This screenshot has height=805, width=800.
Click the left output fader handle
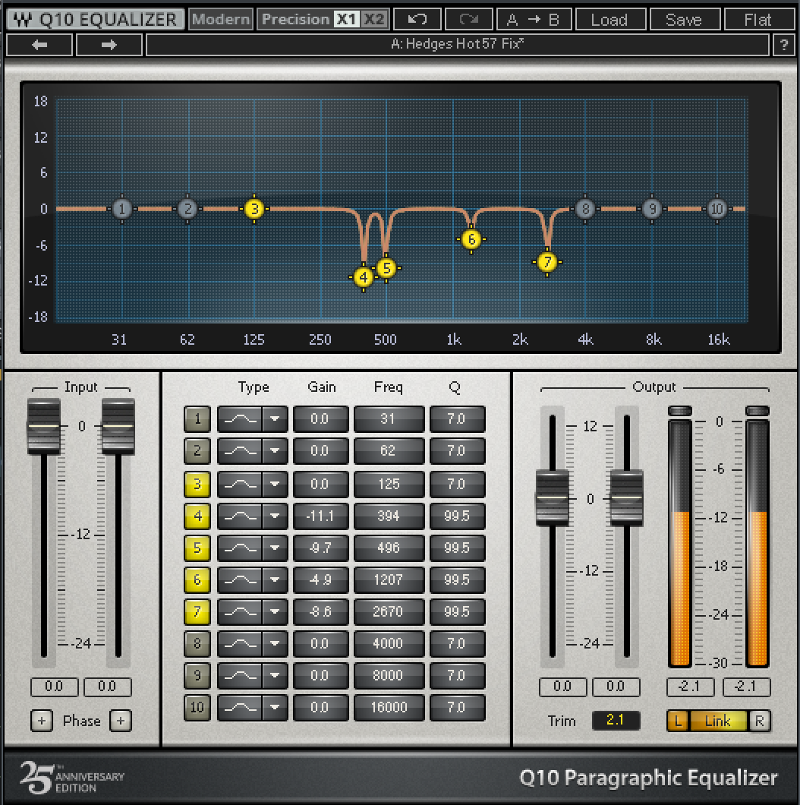[552, 497]
